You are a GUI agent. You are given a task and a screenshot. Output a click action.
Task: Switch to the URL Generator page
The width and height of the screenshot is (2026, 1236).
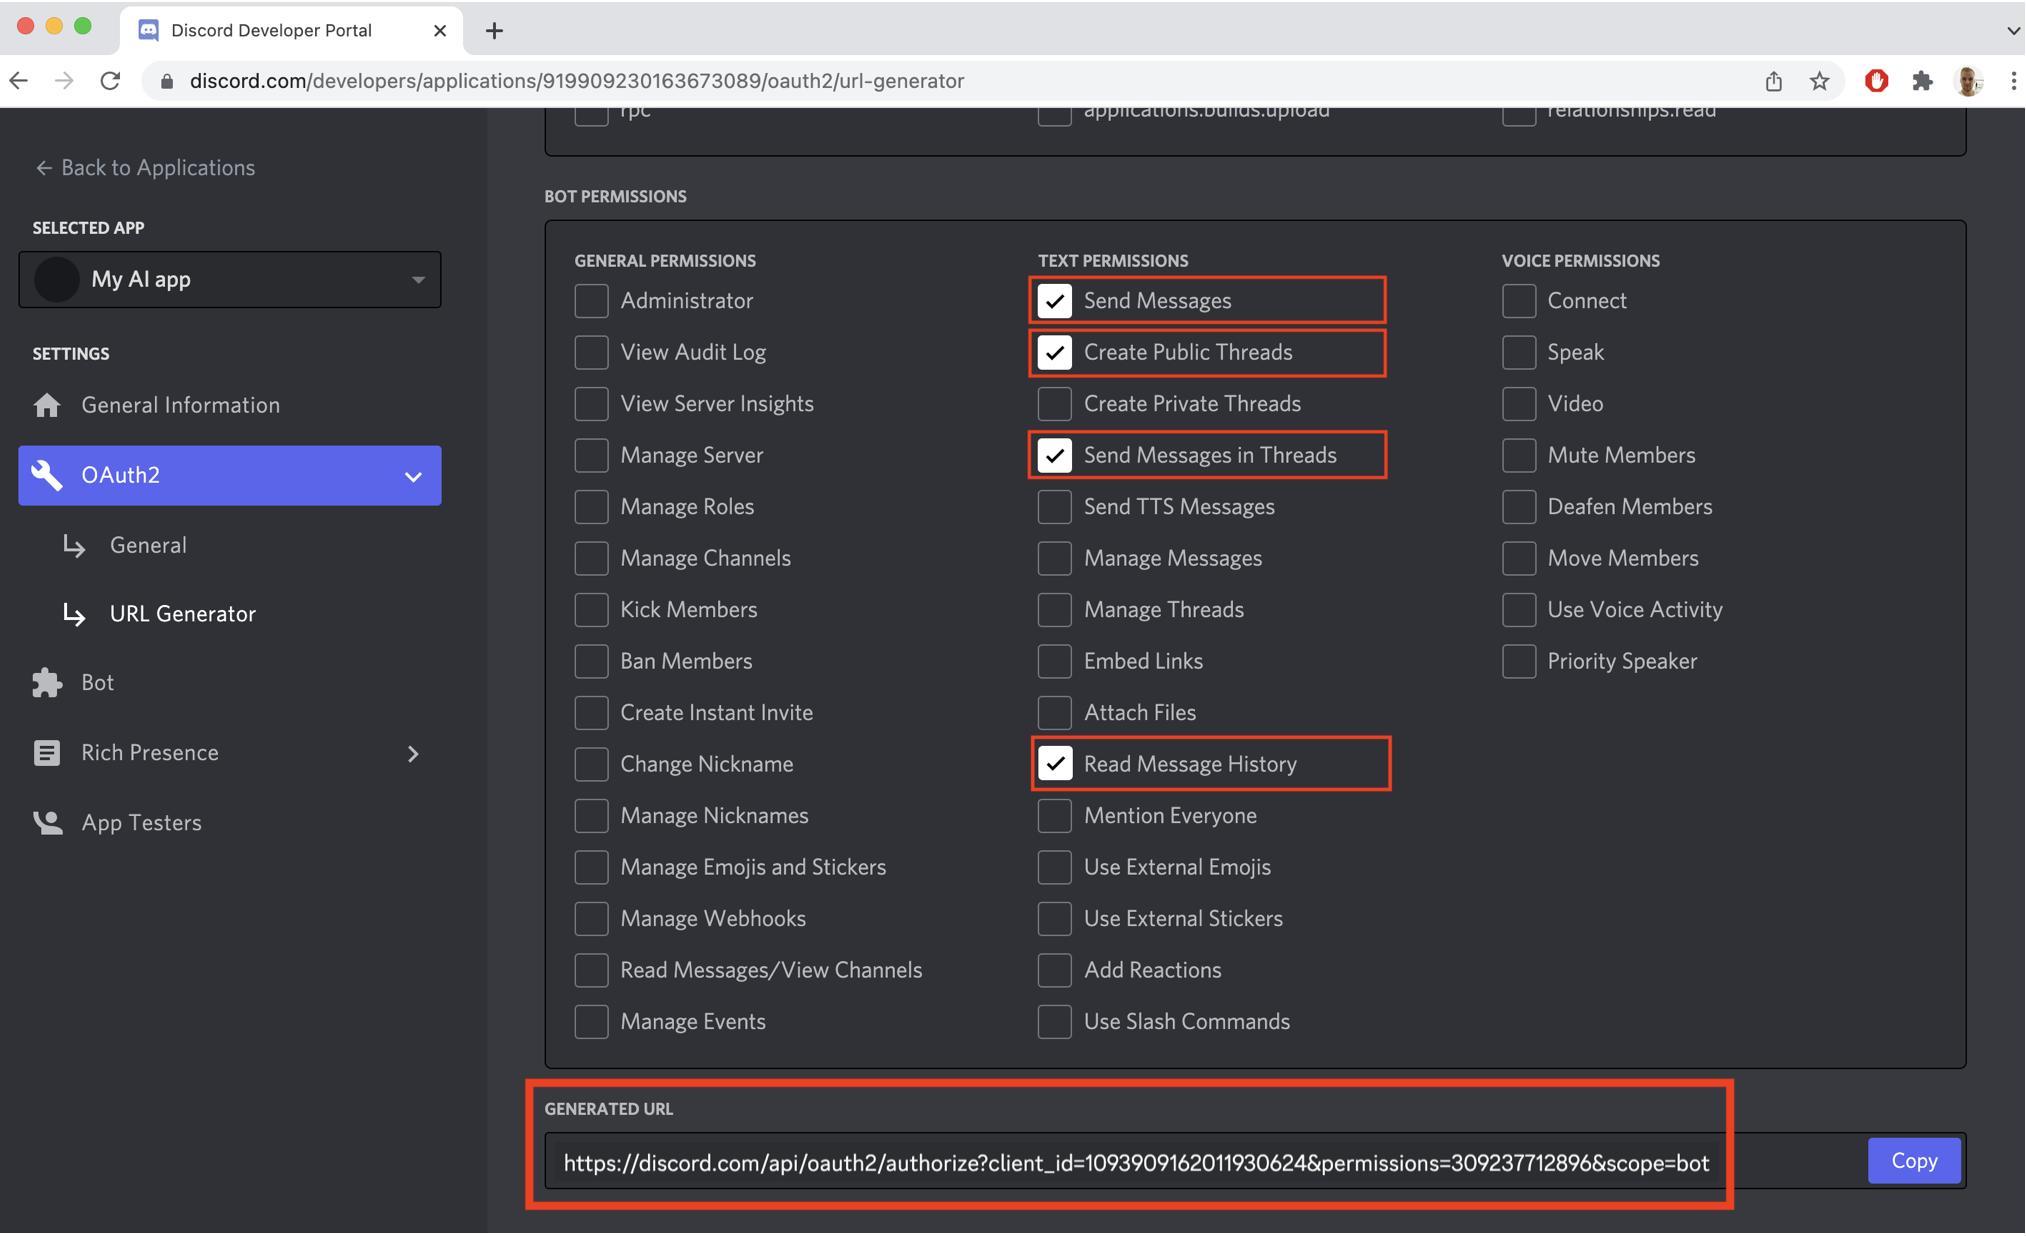click(x=182, y=613)
